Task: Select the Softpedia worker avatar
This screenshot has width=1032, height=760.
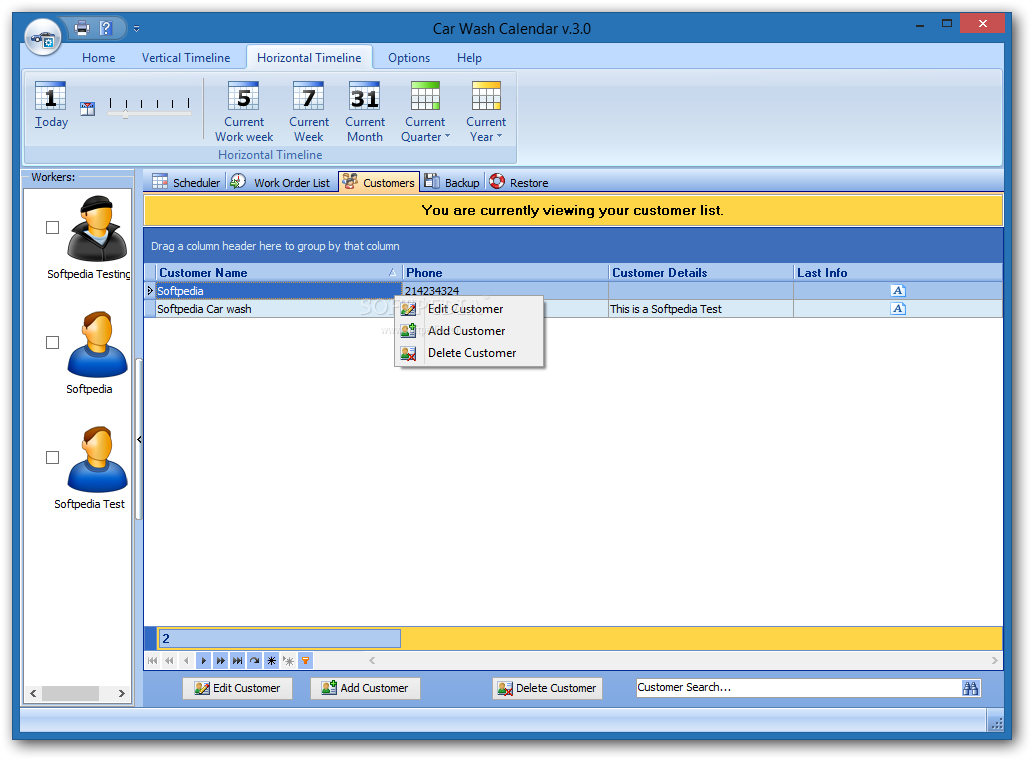Action: pyautogui.click(x=97, y=344)
